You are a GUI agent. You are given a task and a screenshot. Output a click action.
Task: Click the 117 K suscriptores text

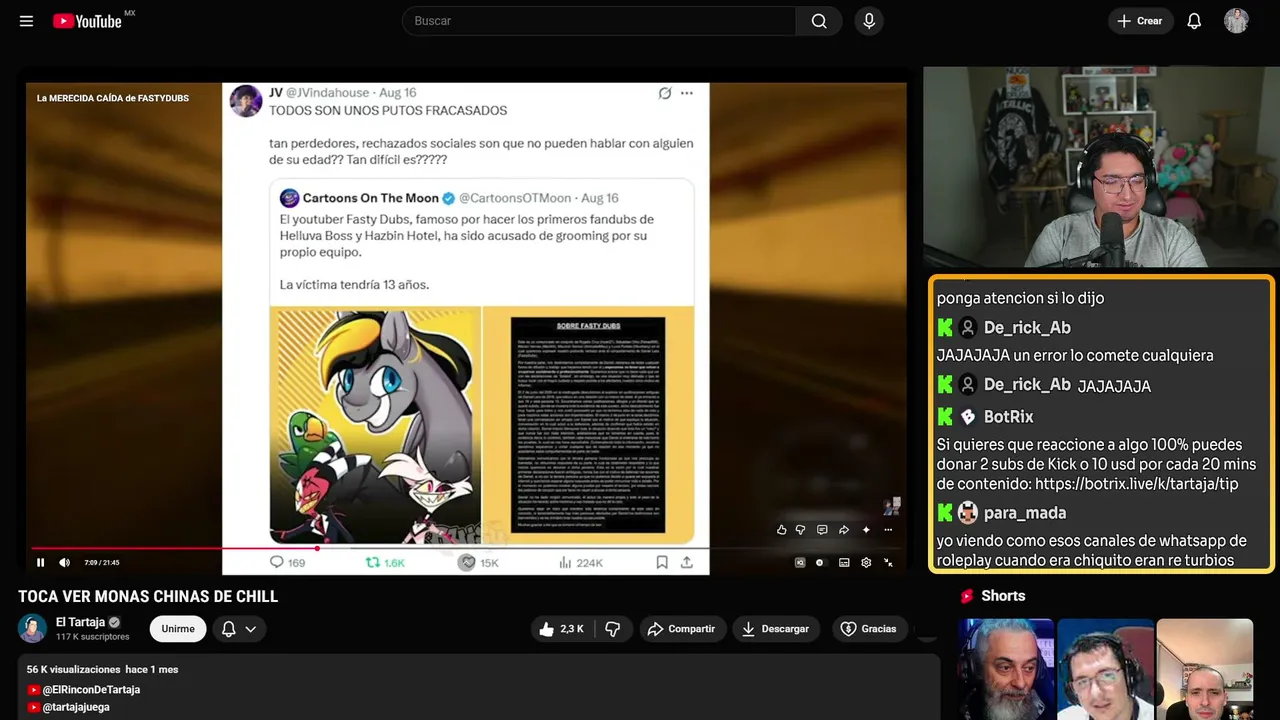click(x=93, y=637)
